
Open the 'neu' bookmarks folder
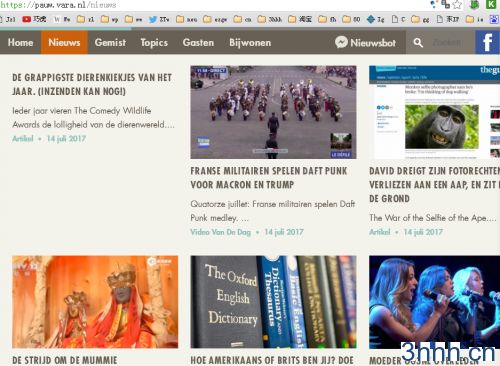[x=186, y=19]
